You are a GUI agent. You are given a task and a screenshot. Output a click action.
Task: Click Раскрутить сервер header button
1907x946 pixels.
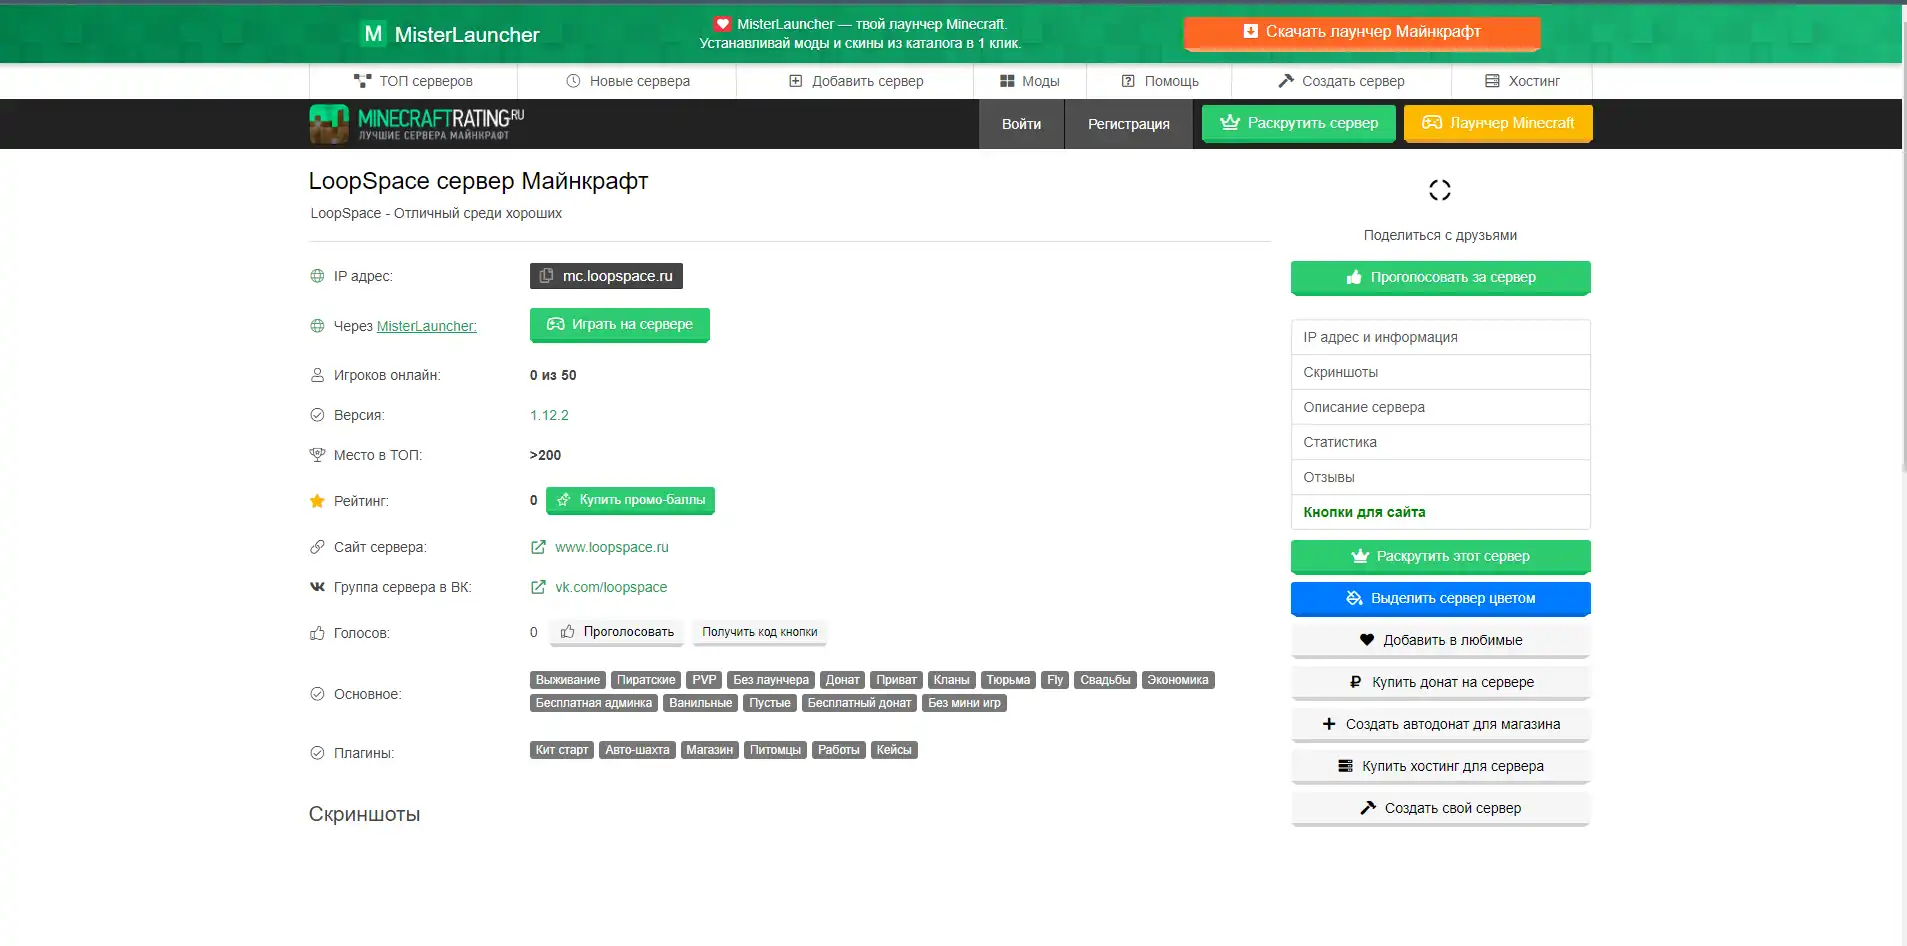[1298, 123]
